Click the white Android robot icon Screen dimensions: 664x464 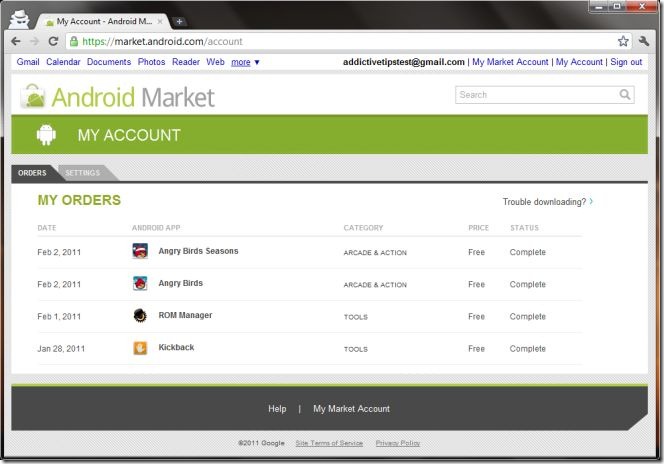(x=46, y=135)
